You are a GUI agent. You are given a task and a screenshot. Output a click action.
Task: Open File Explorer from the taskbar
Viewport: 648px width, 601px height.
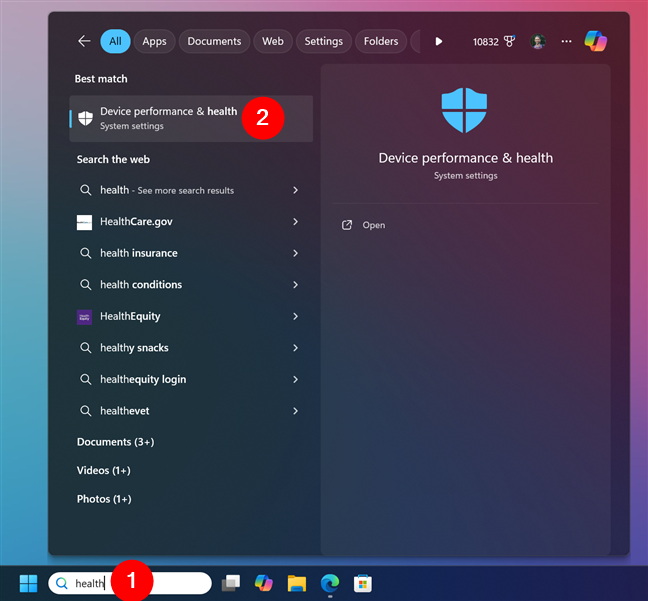[x=297, y=583]
